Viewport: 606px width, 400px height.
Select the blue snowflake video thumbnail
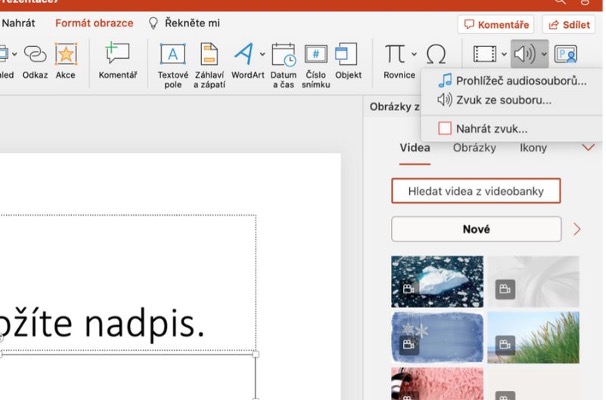(437, 337)
